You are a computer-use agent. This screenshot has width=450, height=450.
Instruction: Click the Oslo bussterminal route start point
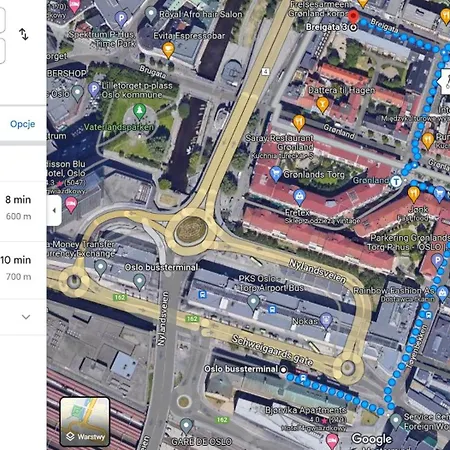click(x=283, y=369)
